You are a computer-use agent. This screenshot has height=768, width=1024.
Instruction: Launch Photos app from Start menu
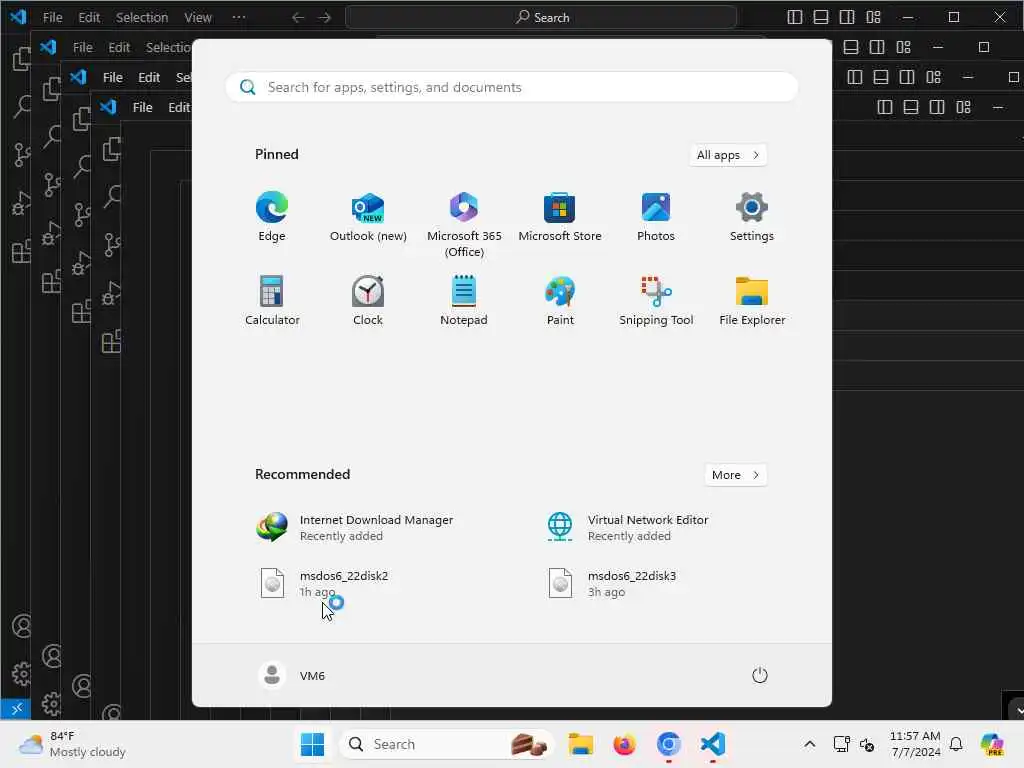tap(656, 217)
